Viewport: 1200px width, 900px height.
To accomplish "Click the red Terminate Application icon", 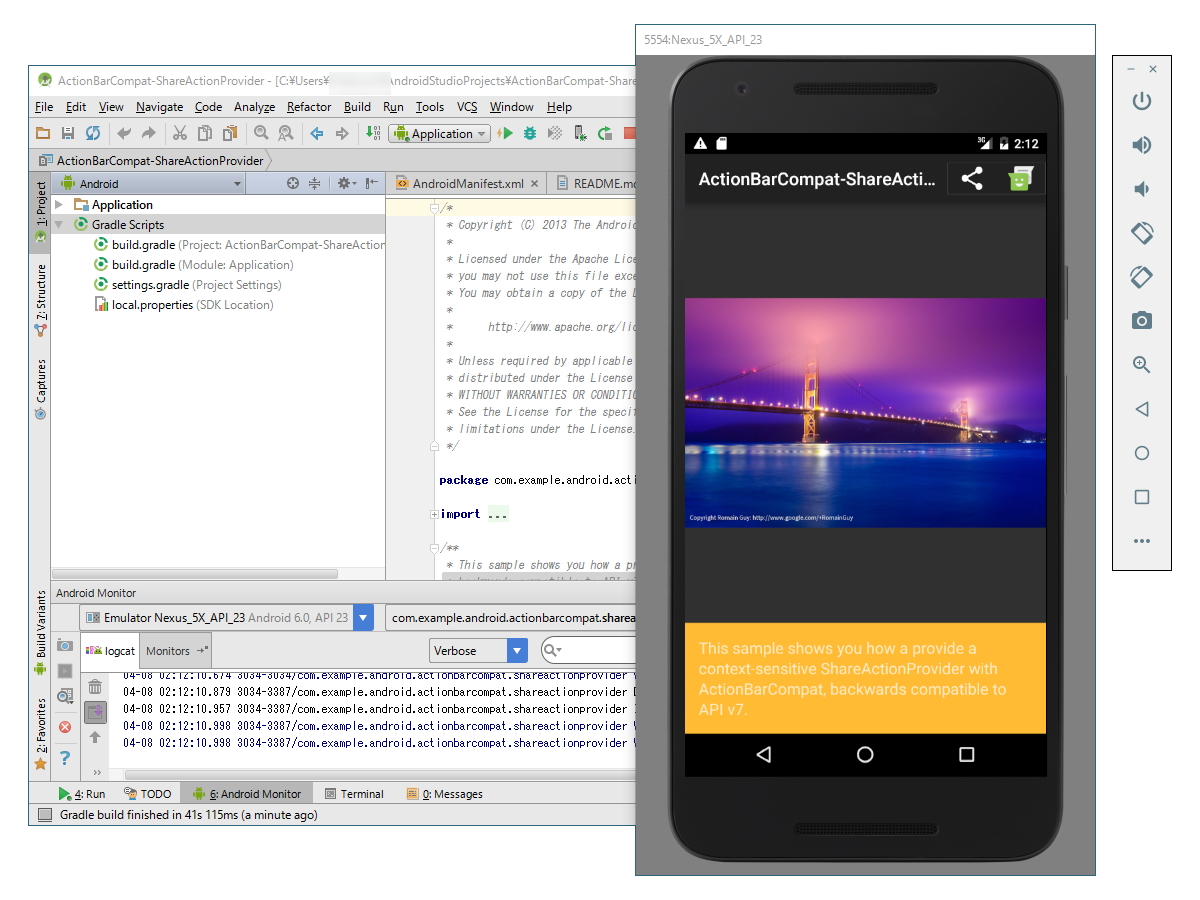I will [x=65, y=727].
